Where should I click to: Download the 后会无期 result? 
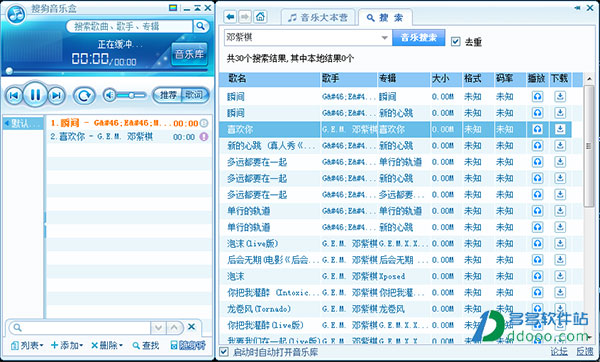pos(560,260)
